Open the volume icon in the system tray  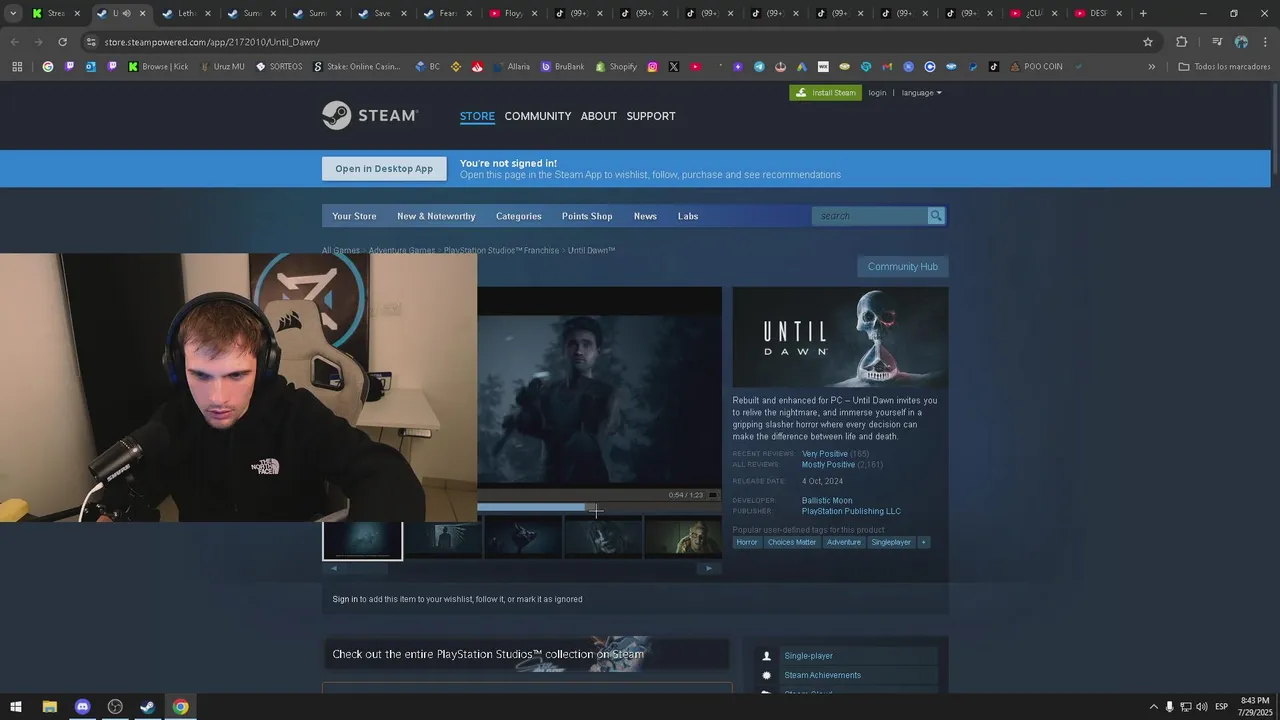tap(1202, 707)
